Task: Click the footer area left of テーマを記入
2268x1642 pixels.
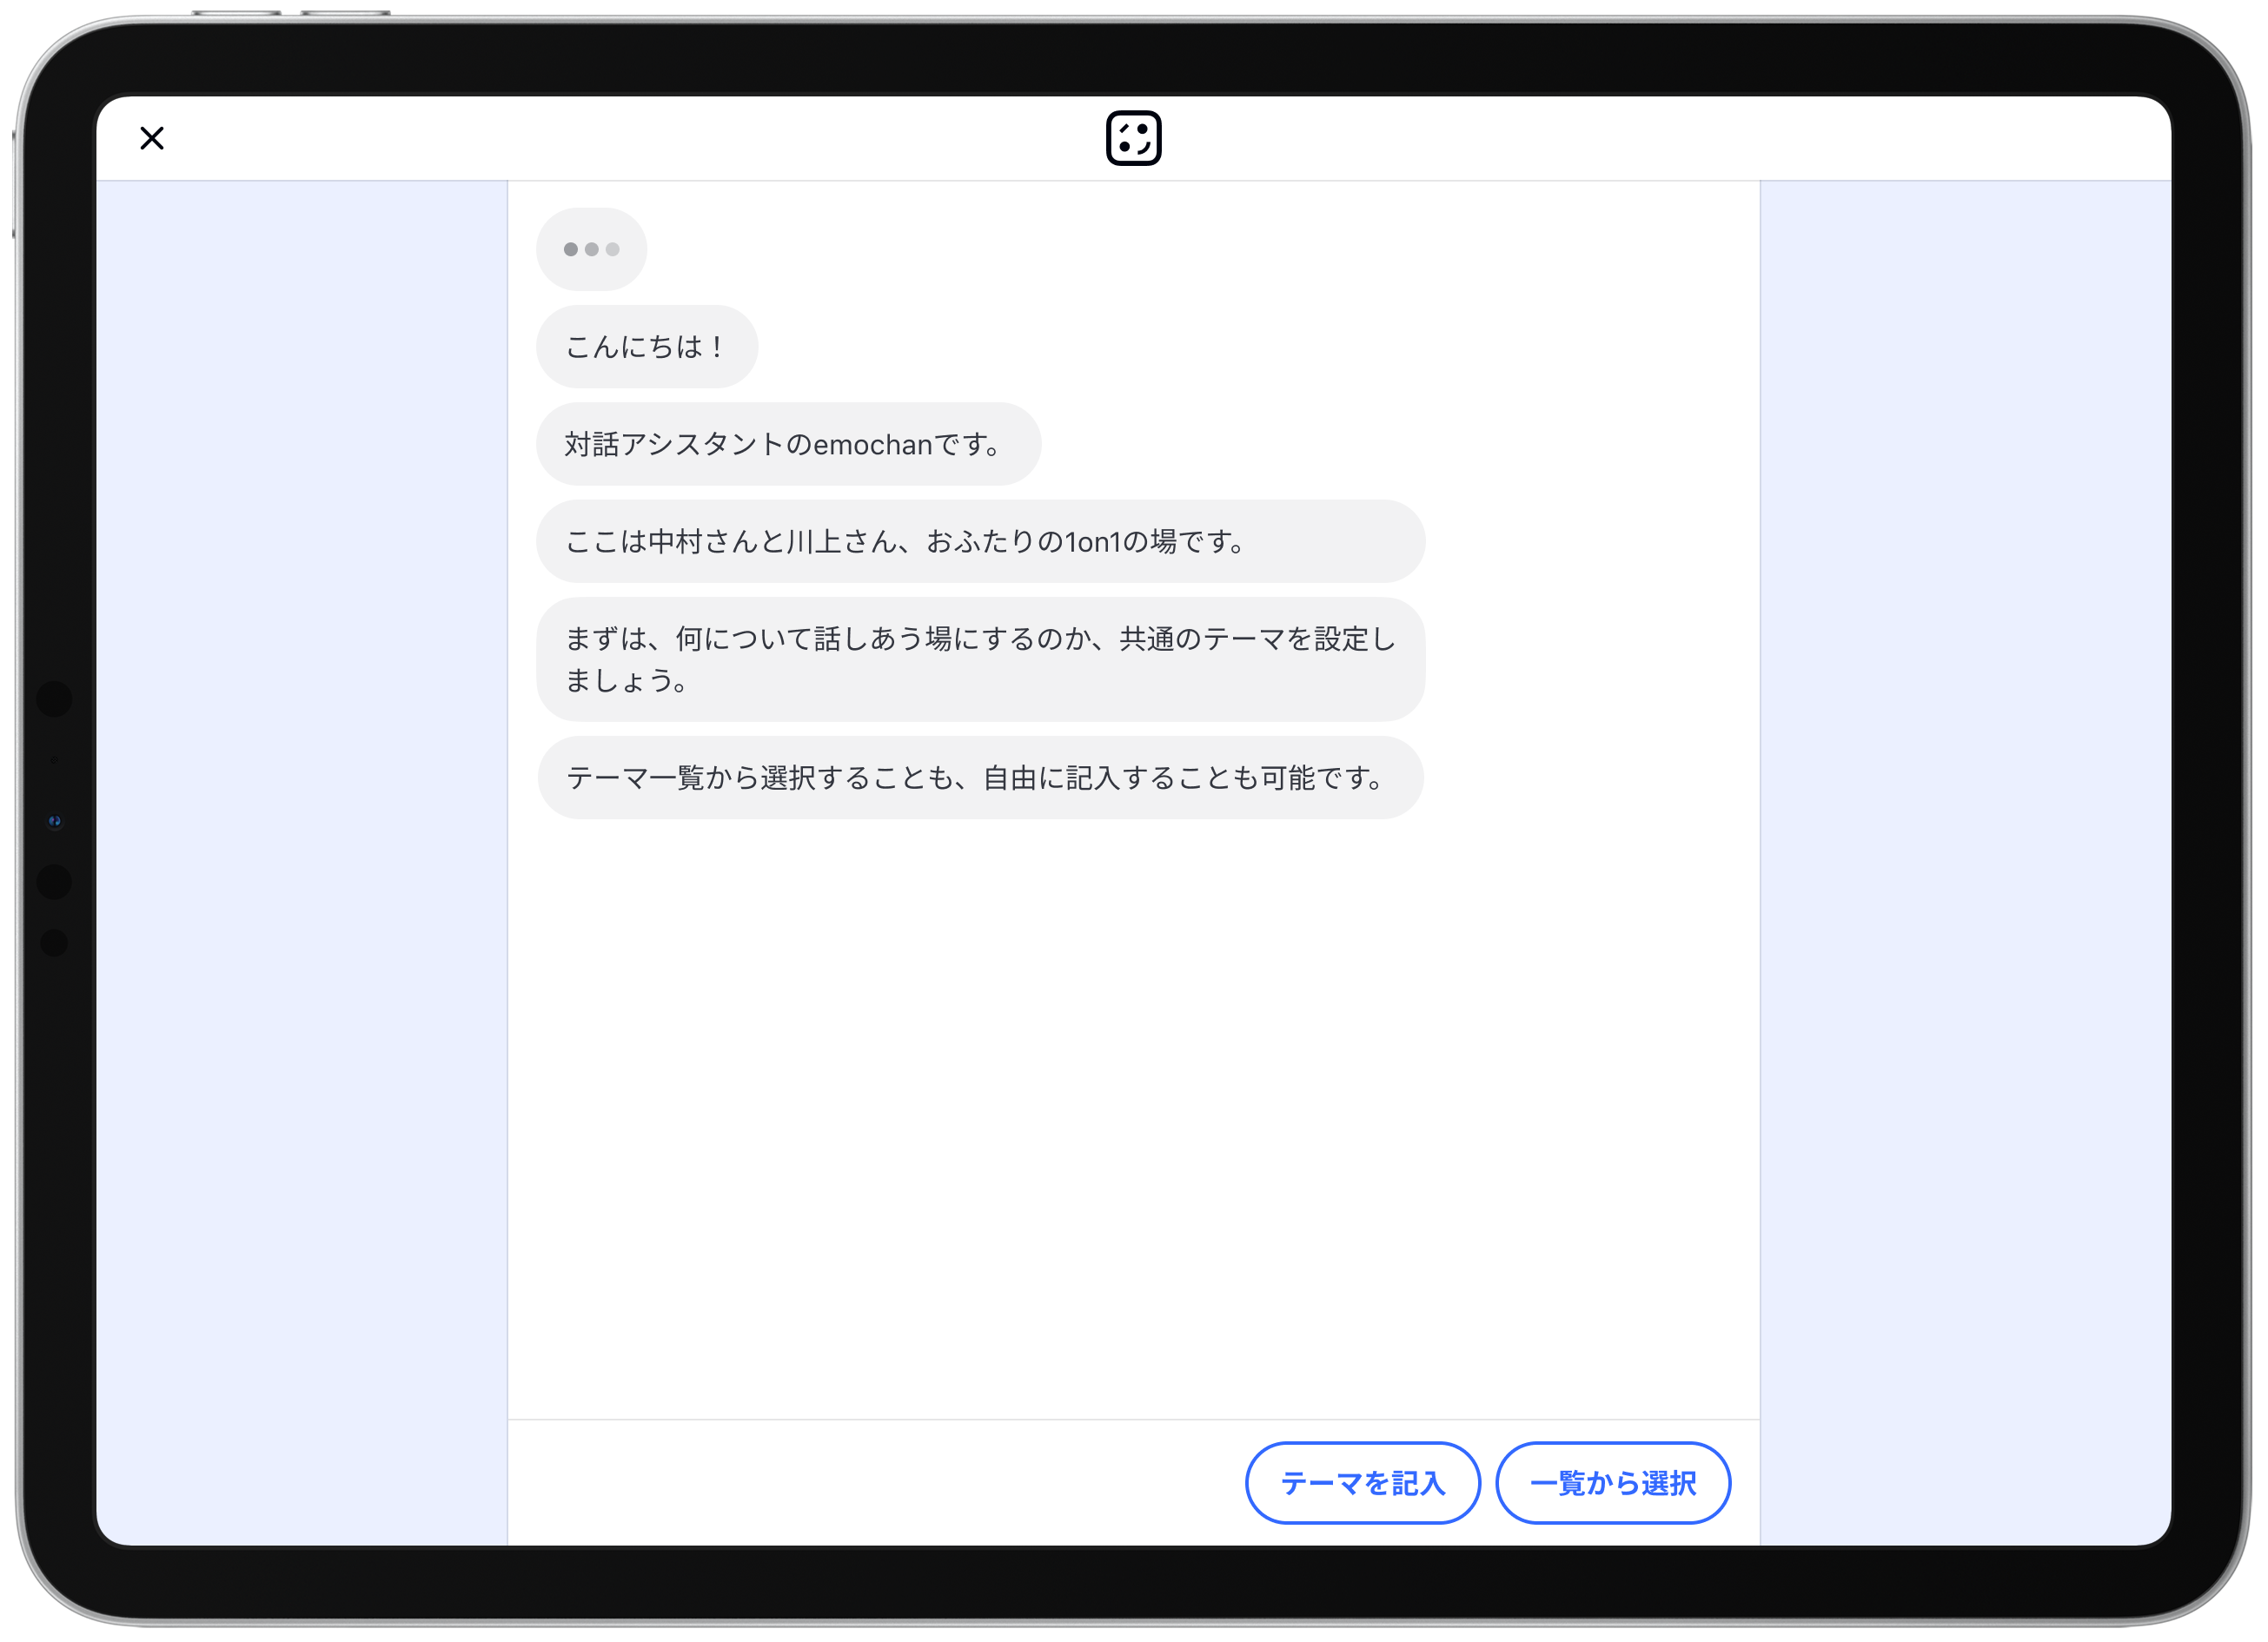Action: click(870, 1482)
